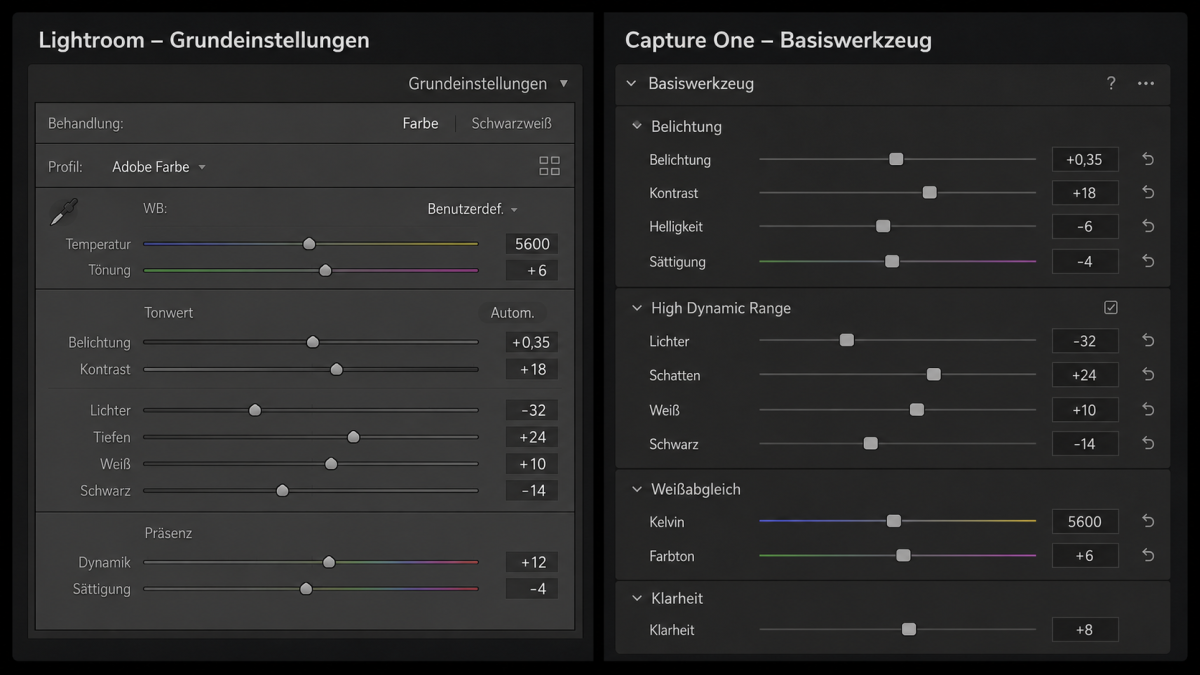Reset the Lichter value in Capture One
This screenshot has height=675, width=1200.
click(x=1148, y=341)
